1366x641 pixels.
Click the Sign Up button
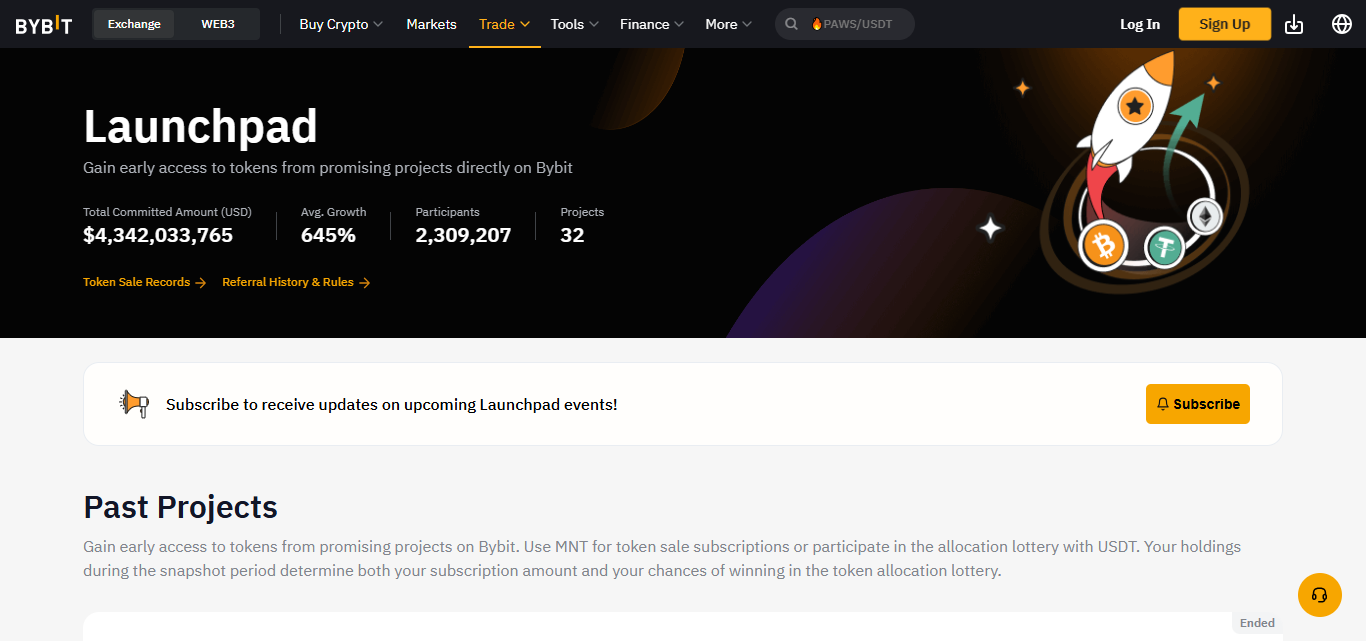[x=1225, y=24]
